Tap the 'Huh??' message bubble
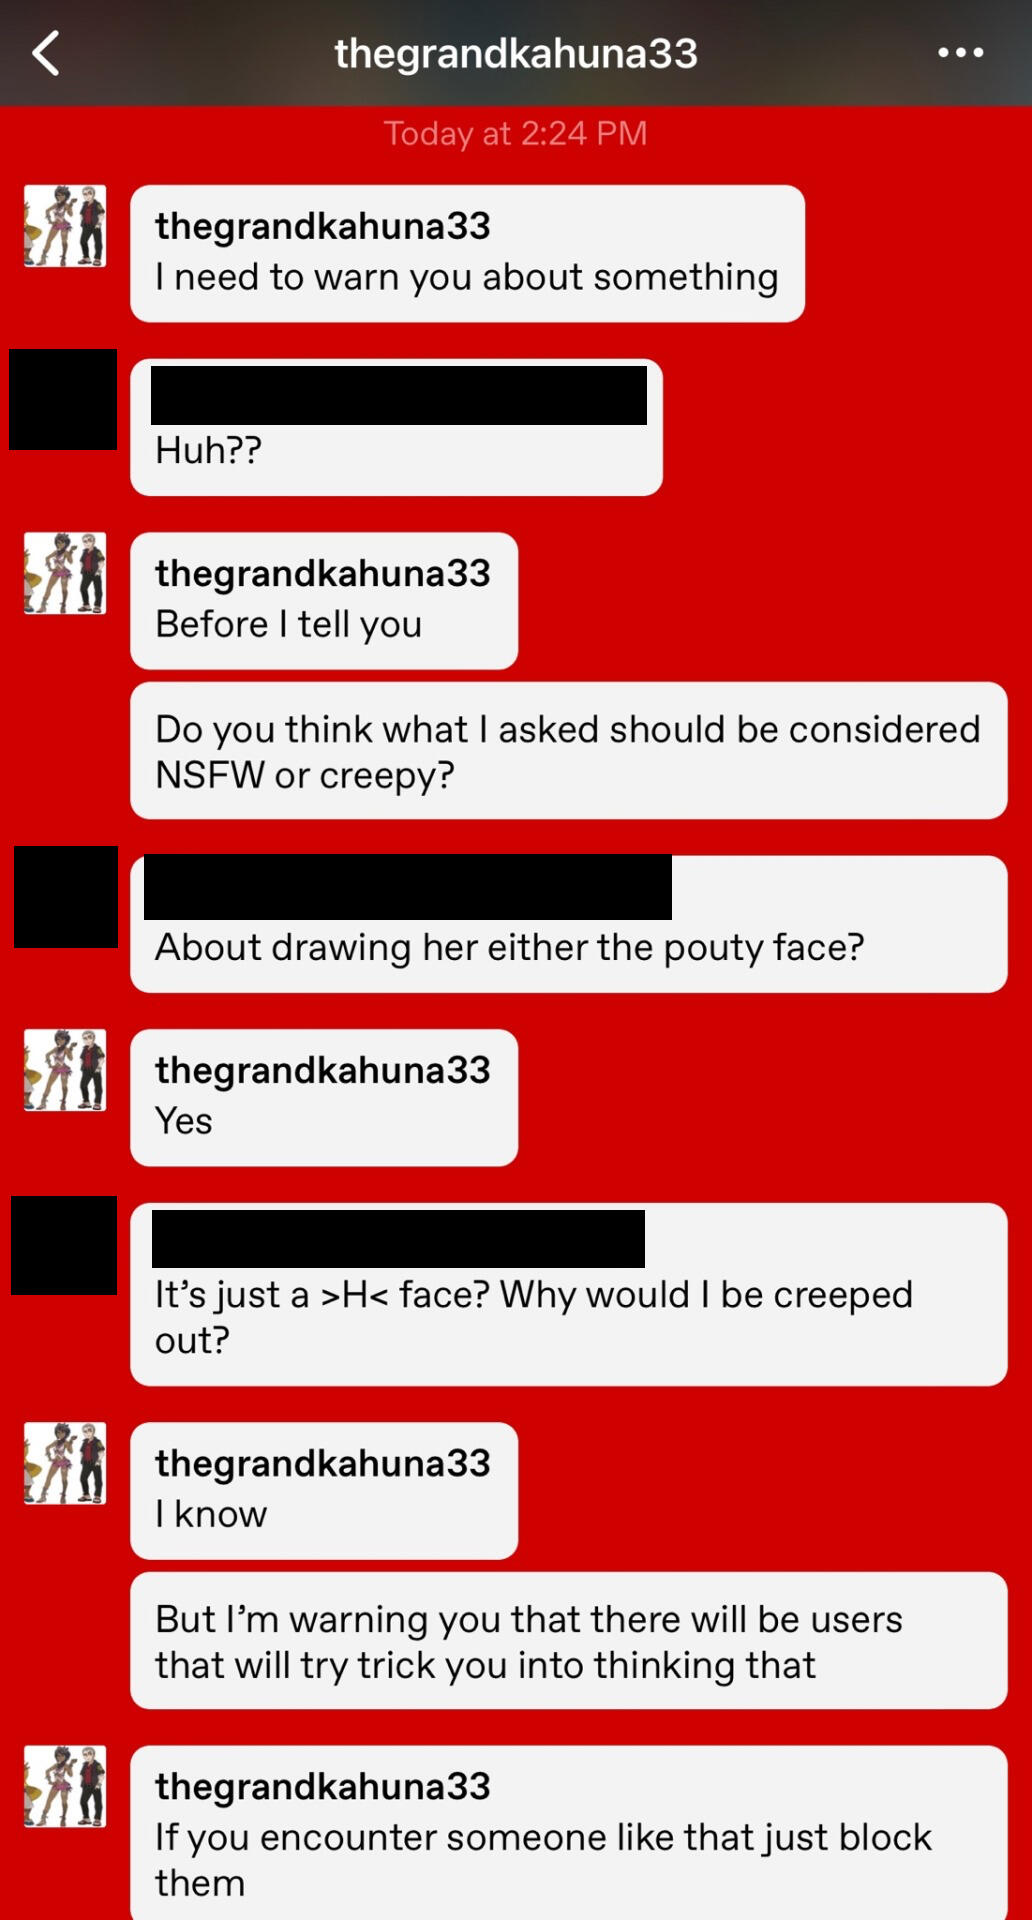Image resolution: width=1032 pixels, height=1920 pixels. point(396,427)
